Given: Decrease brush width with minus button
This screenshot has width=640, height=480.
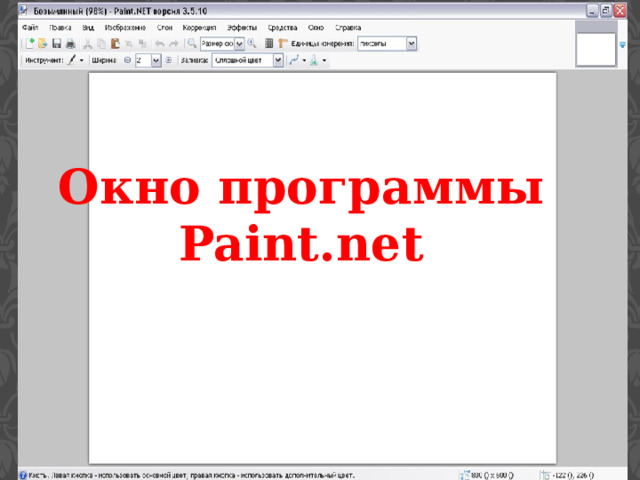Looking at the screenshot, I should point(127,60).
